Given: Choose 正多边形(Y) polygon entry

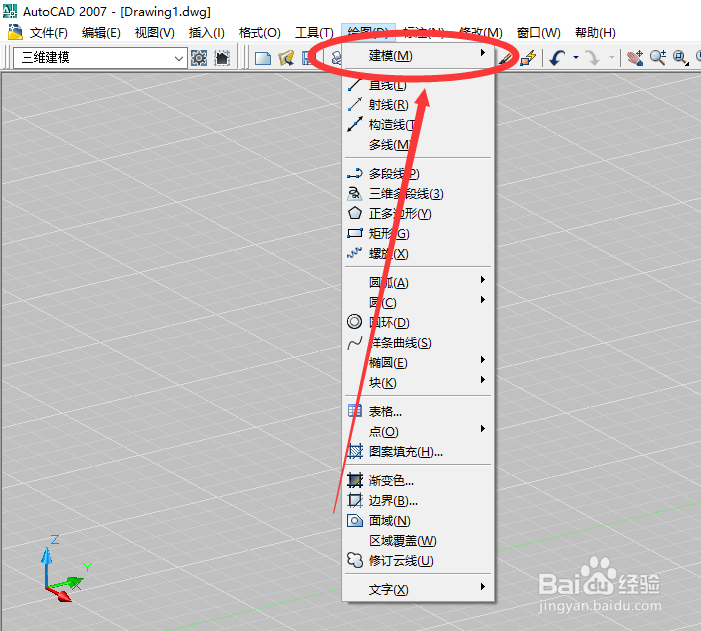Looking at the screenshot, I should [x=418, y=214].
